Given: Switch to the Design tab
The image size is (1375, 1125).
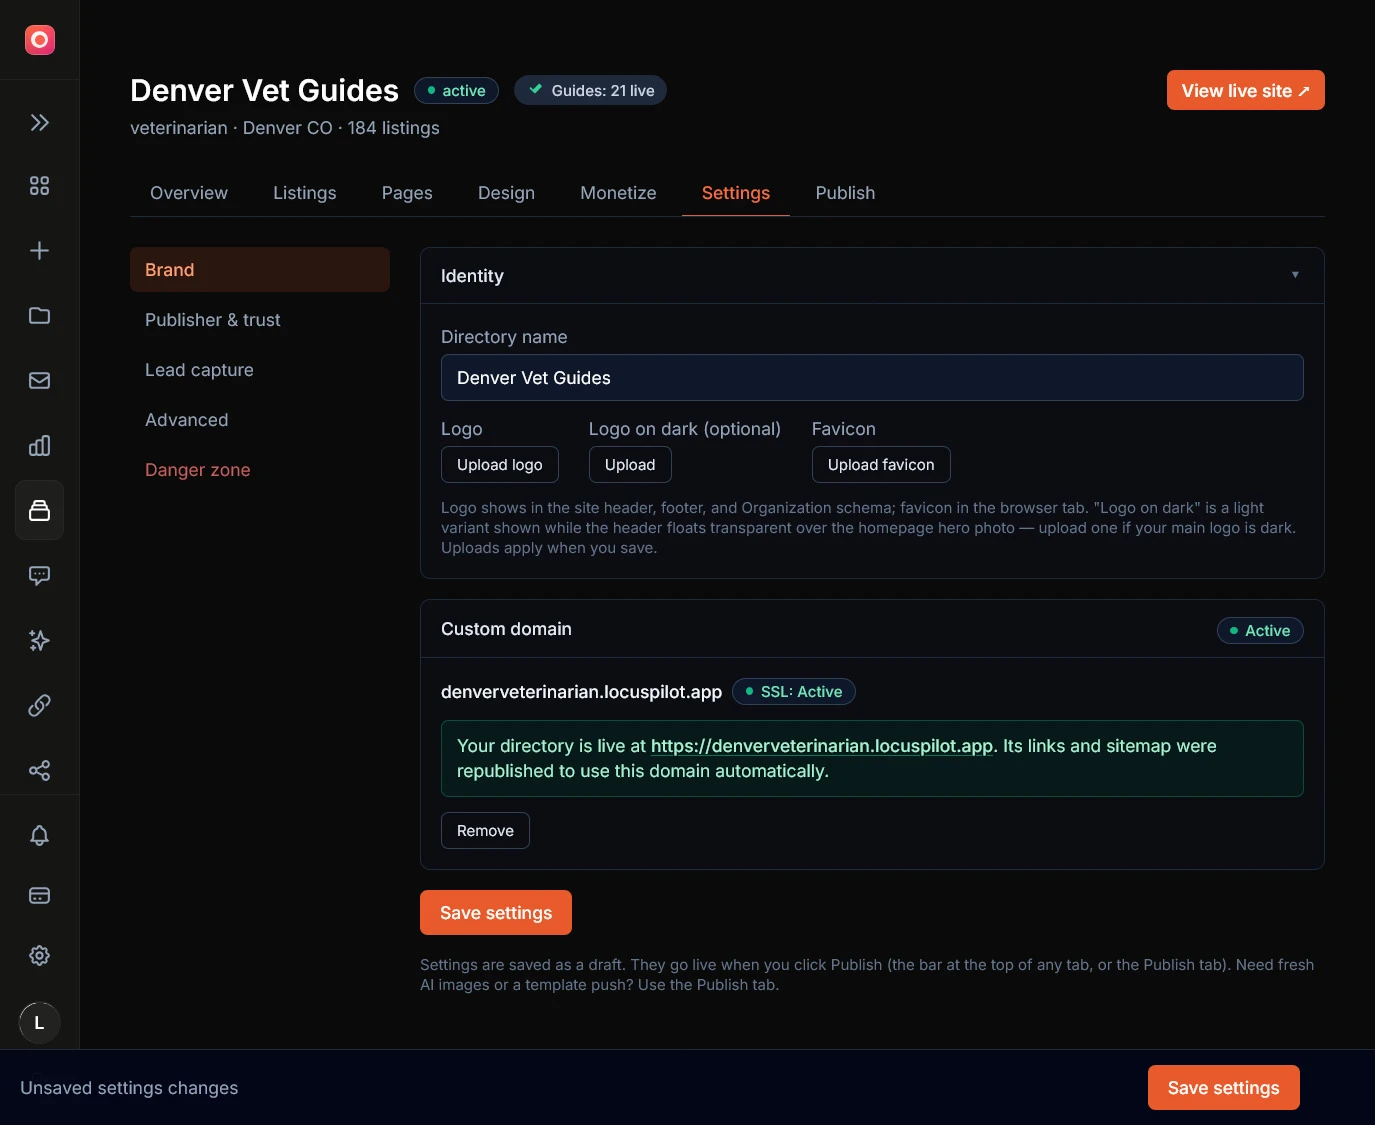Looking at the screenshot, I should pyautogui.click(x=506, y=193).
